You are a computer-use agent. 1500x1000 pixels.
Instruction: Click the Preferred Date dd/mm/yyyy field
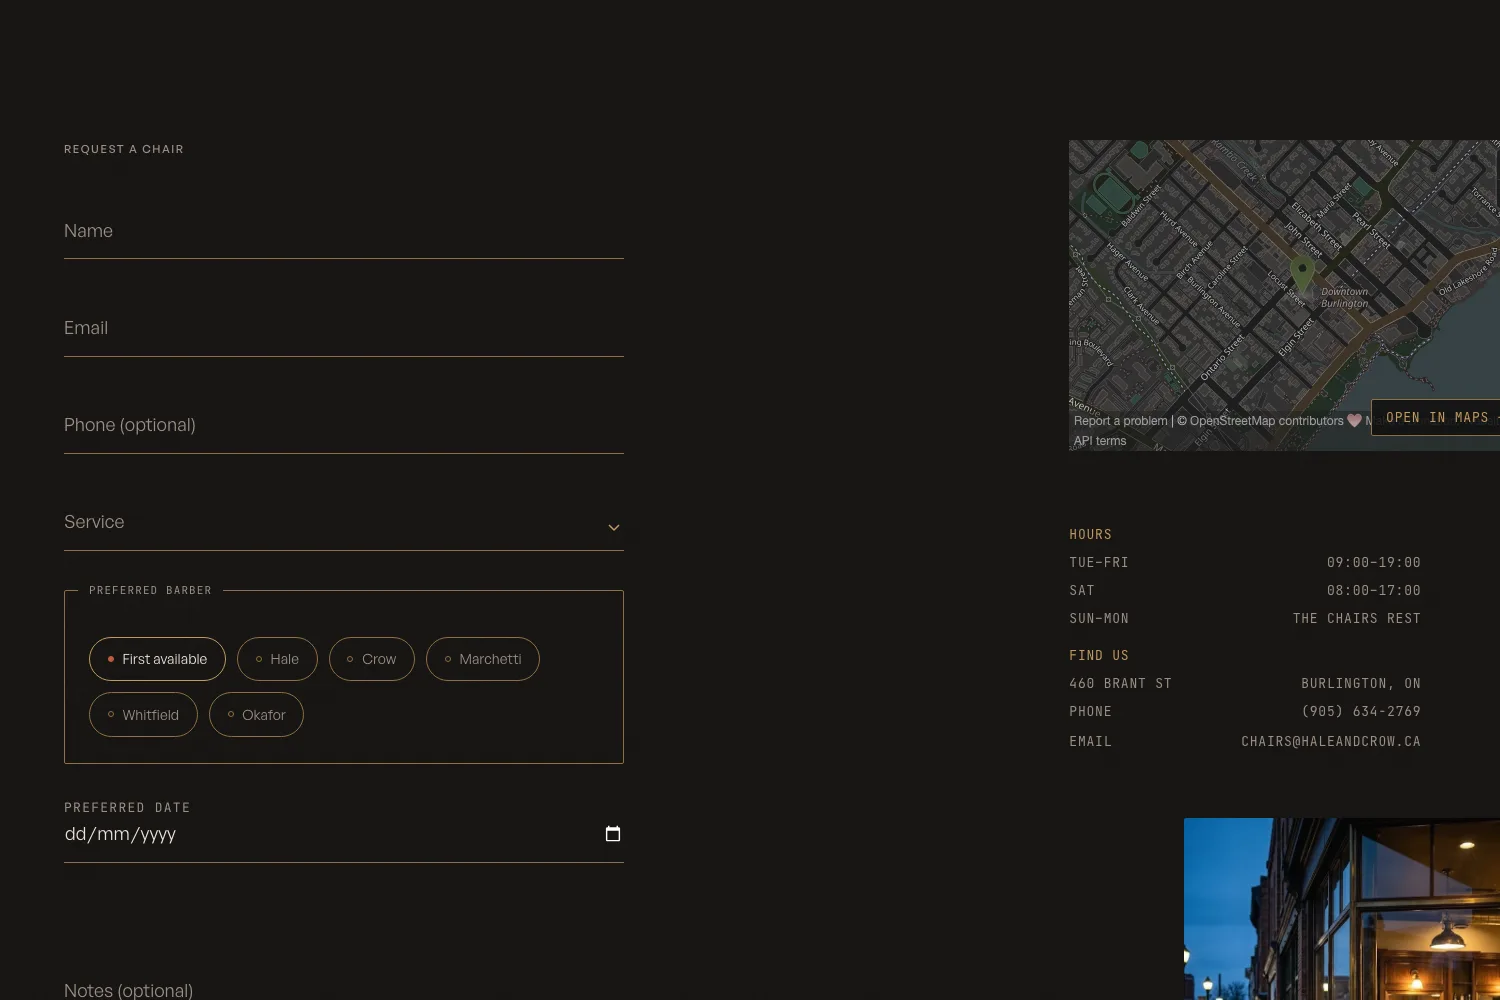(x=344, y=834)
